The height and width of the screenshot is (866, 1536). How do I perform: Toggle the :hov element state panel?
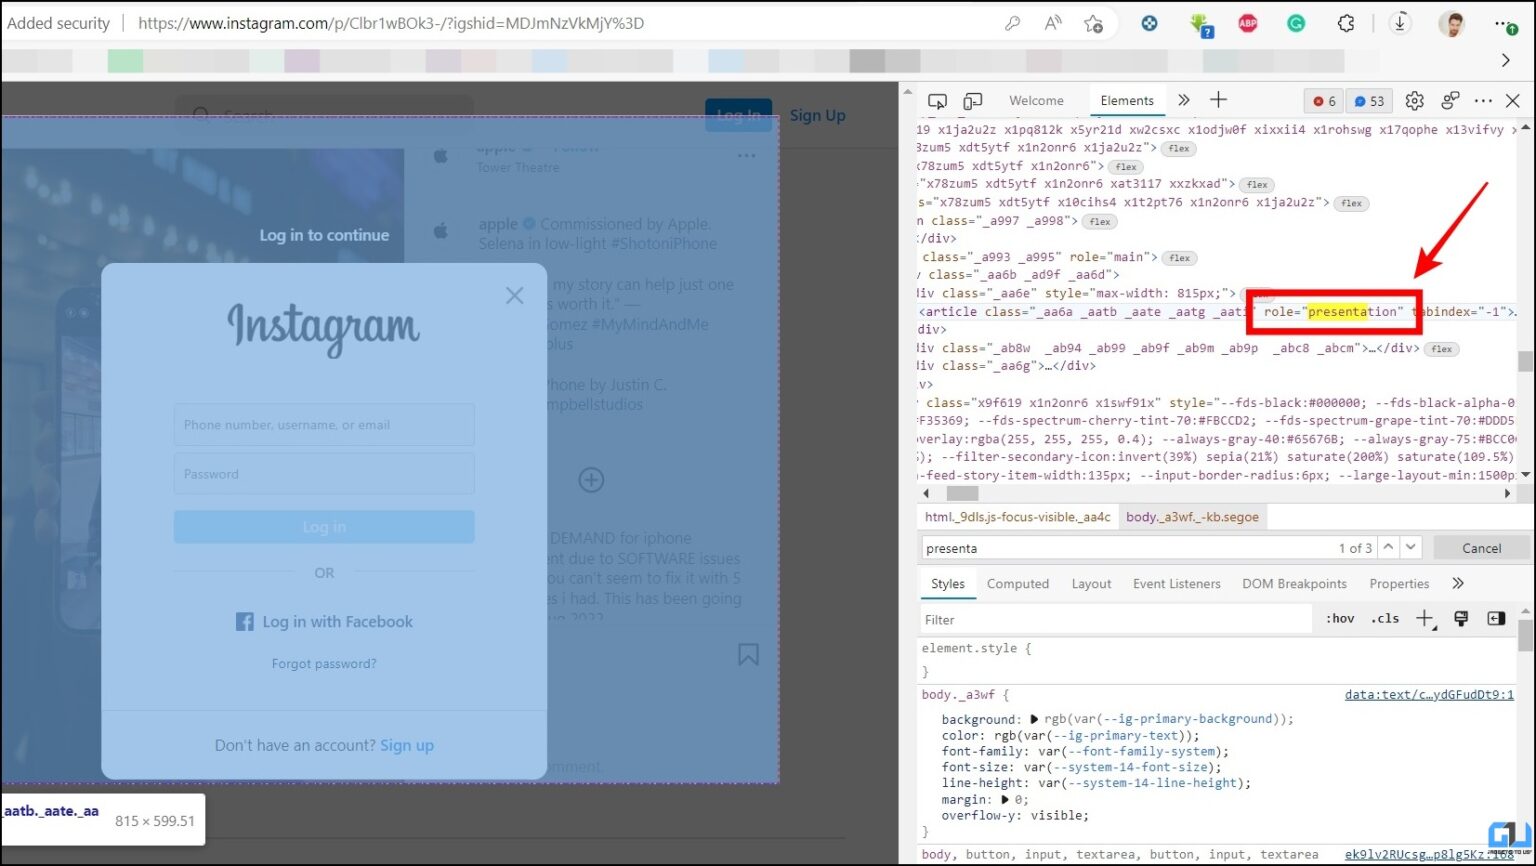pos(1340,619)
